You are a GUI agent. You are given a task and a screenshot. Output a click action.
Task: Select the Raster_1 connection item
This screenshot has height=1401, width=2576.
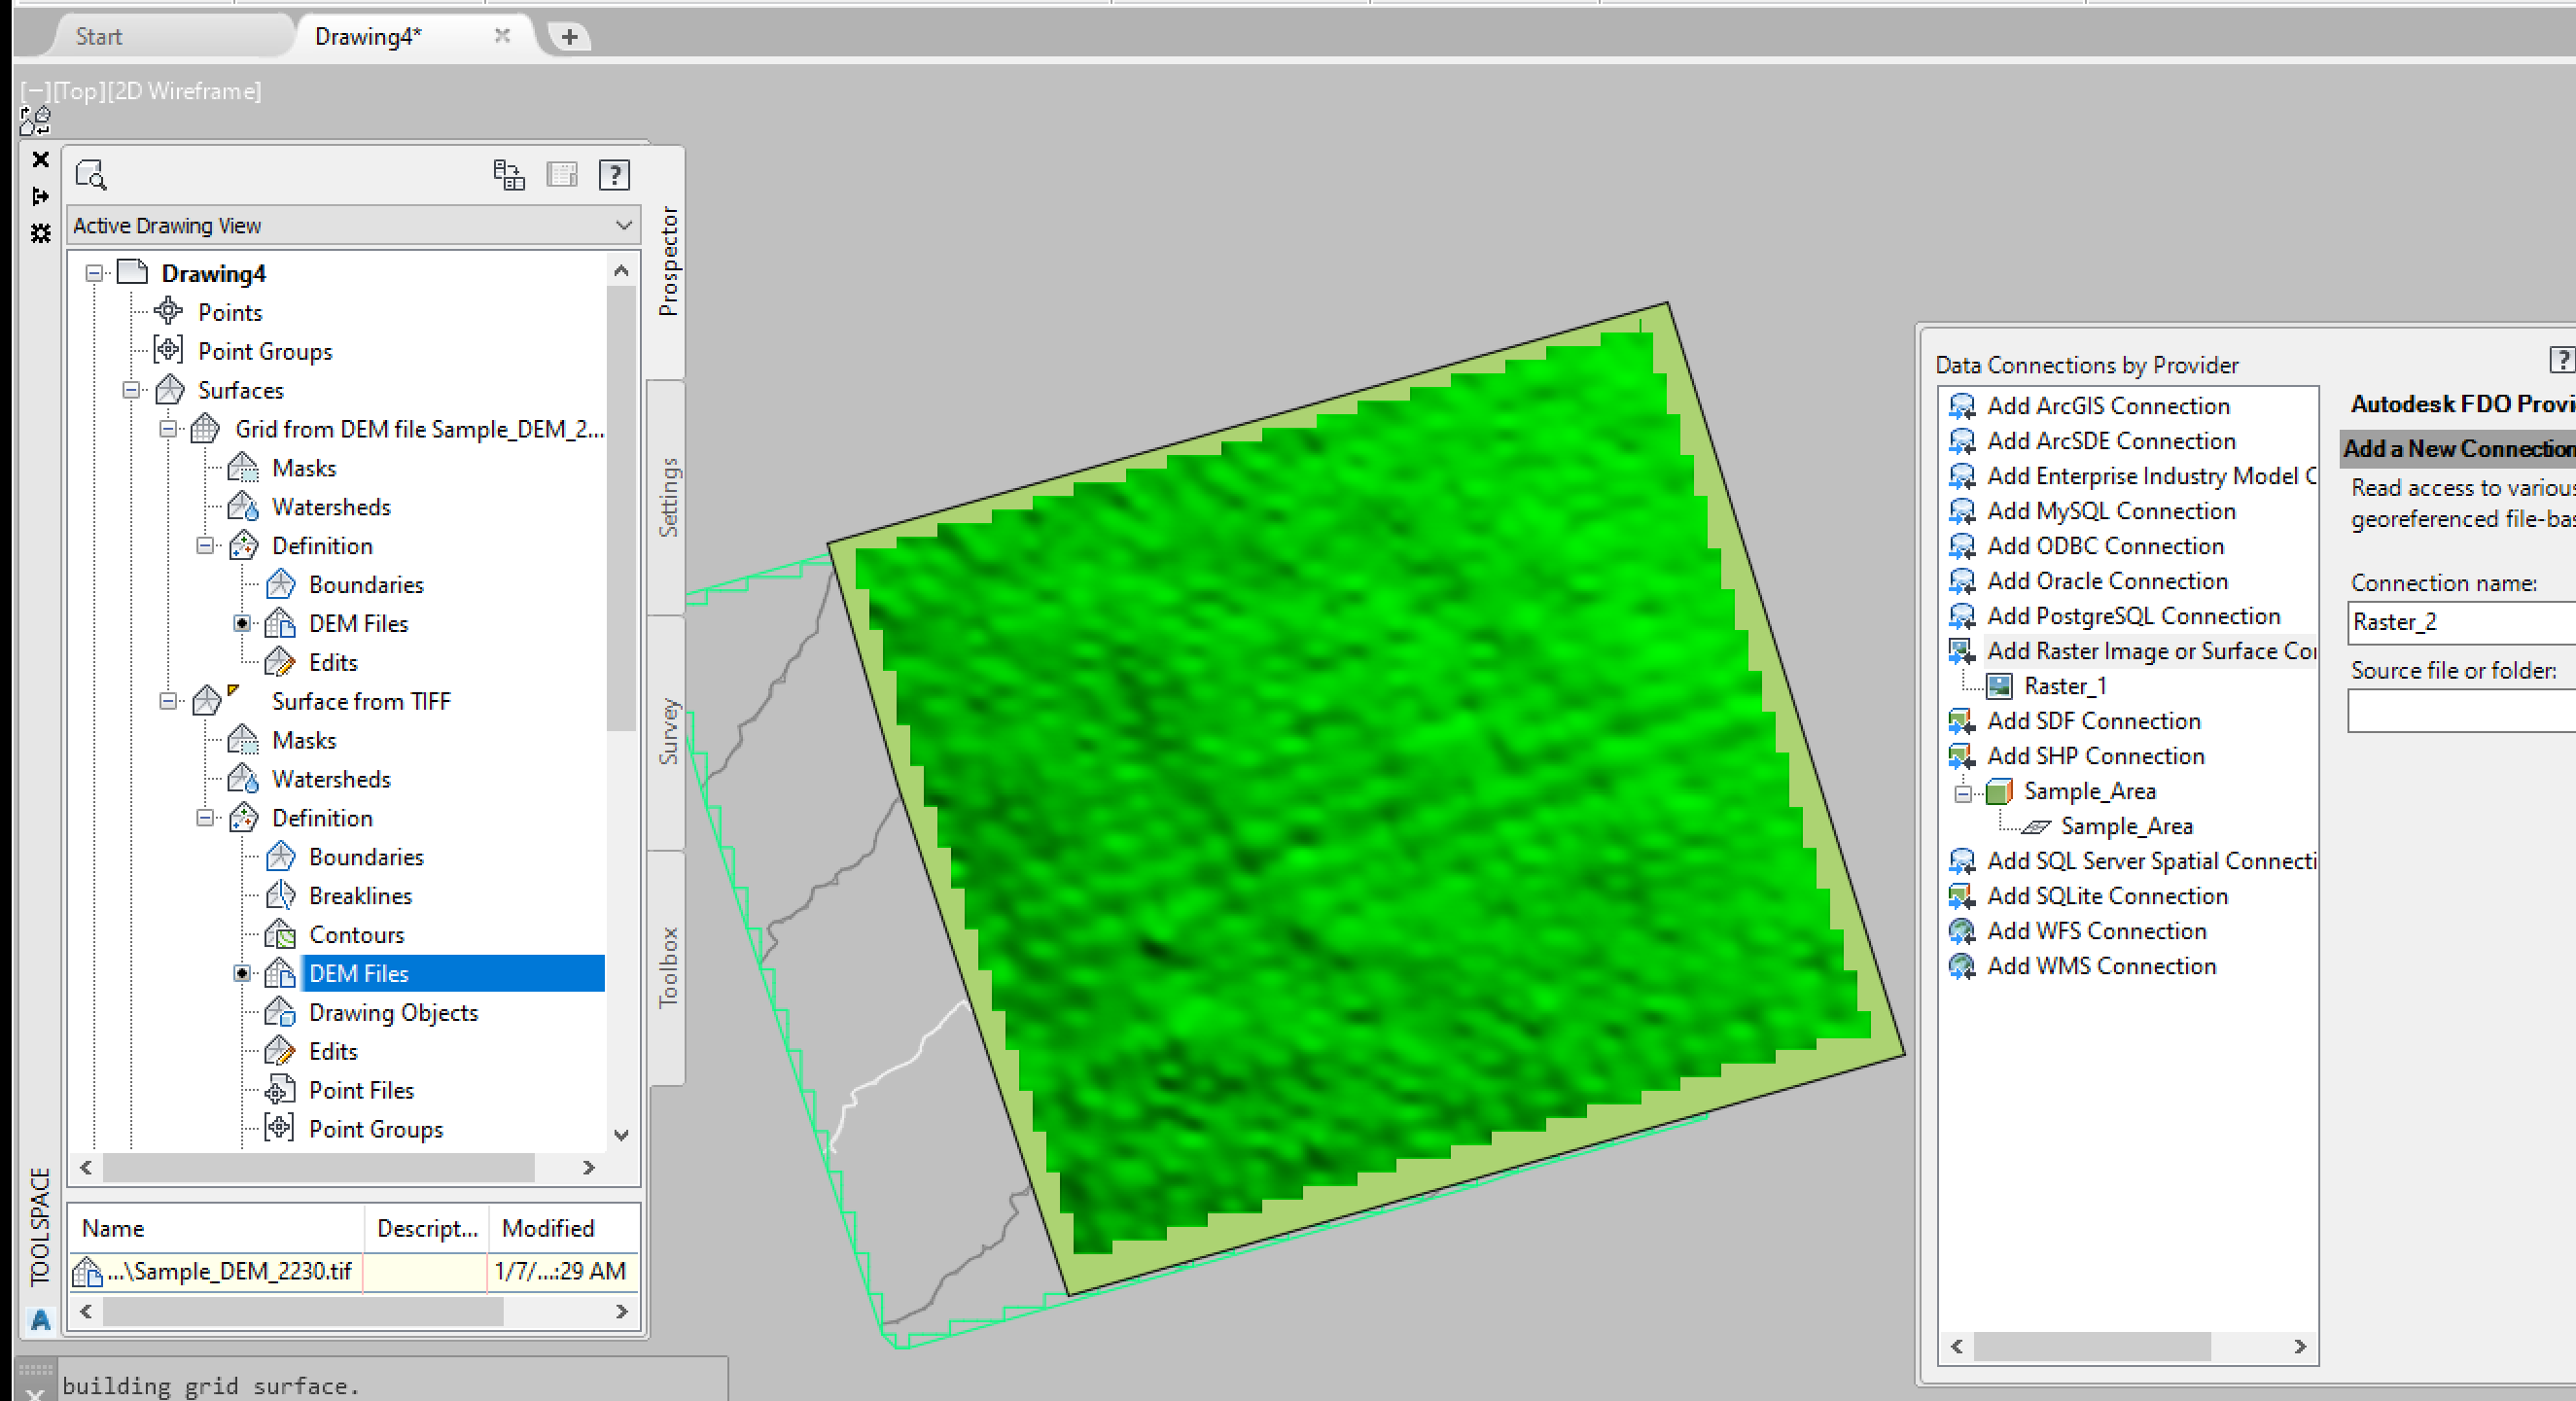pyautogui.click(x=2064, y=686)
